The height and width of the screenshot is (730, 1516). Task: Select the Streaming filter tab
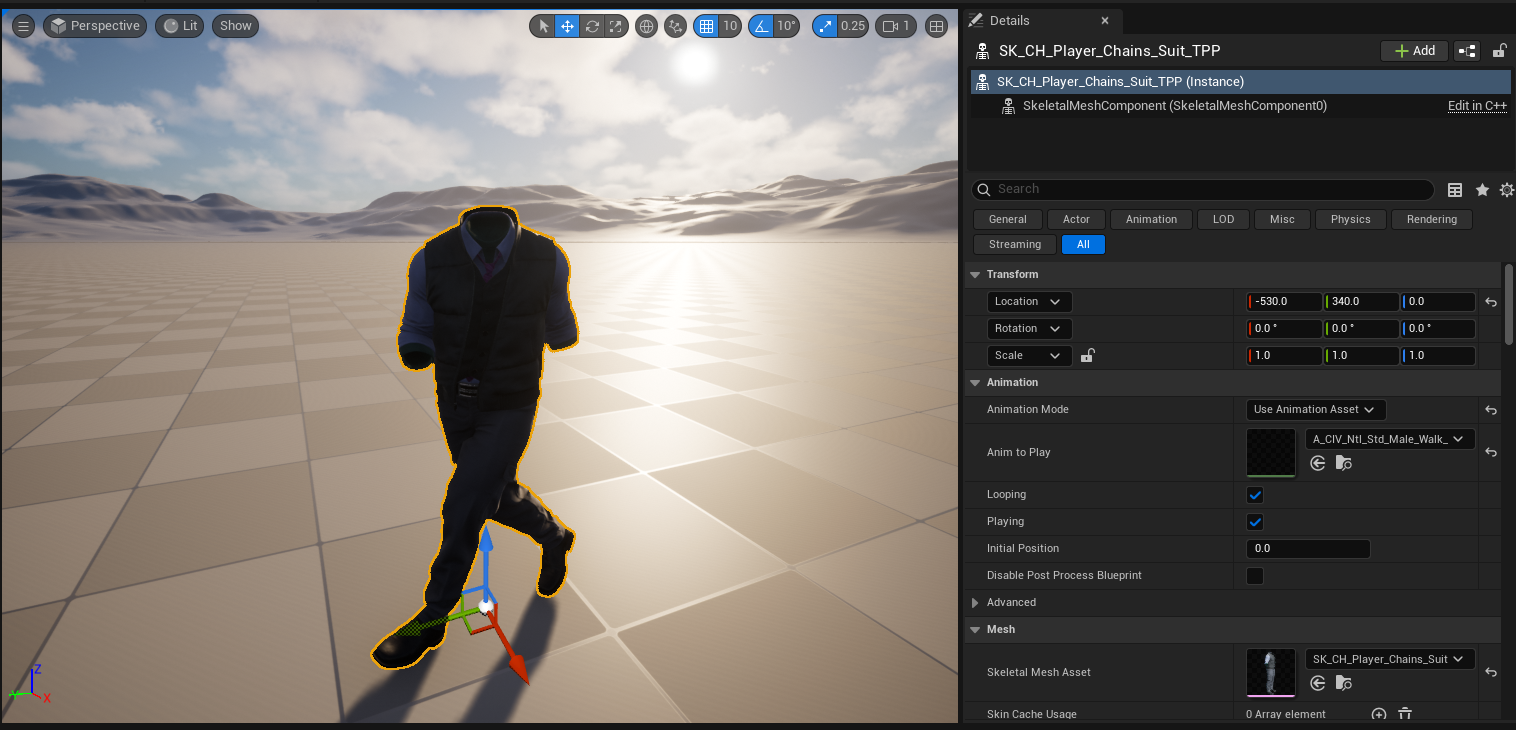[1015, 244]
